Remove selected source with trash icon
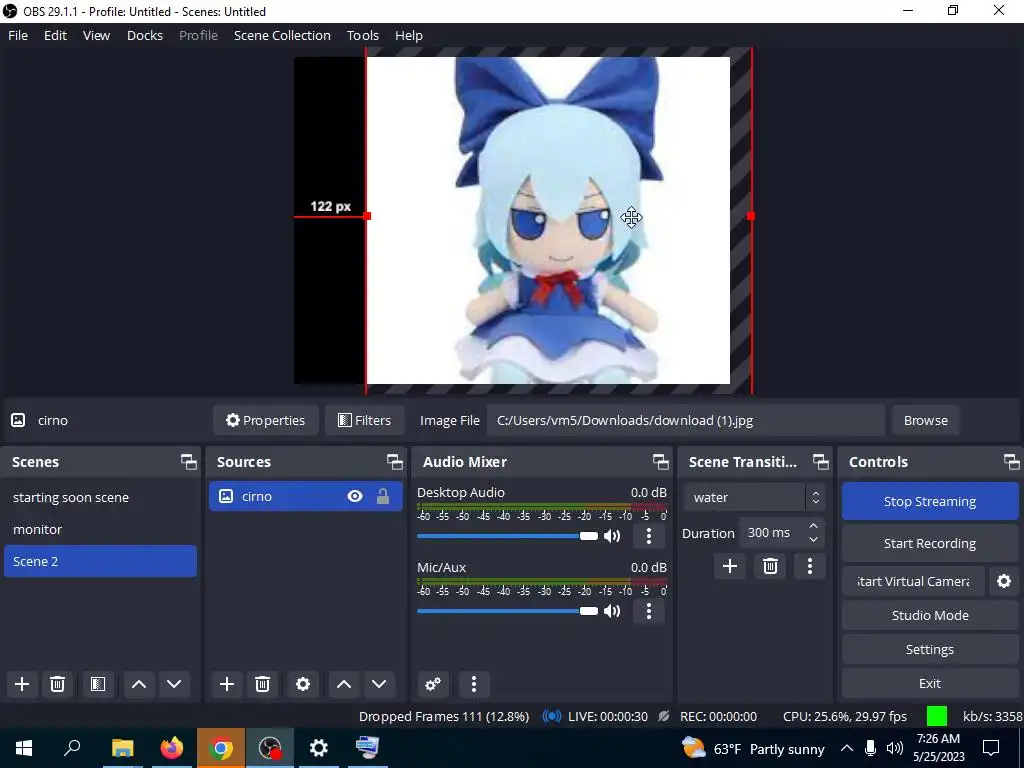 263,684
